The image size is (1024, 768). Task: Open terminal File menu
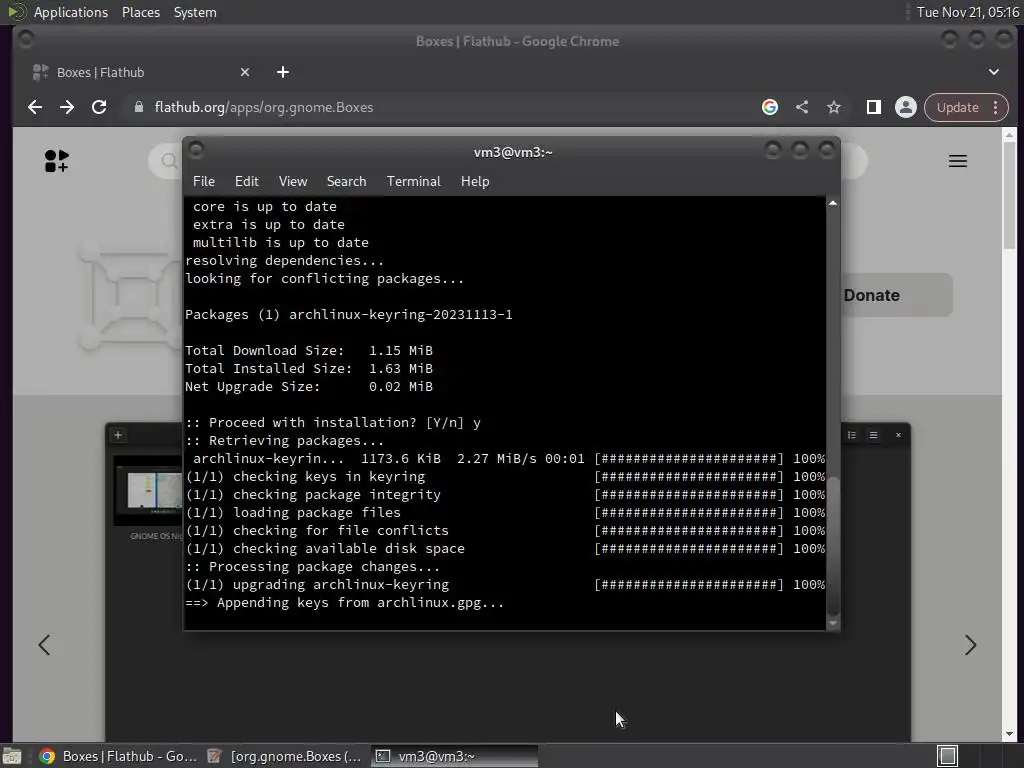click(204, 182)
